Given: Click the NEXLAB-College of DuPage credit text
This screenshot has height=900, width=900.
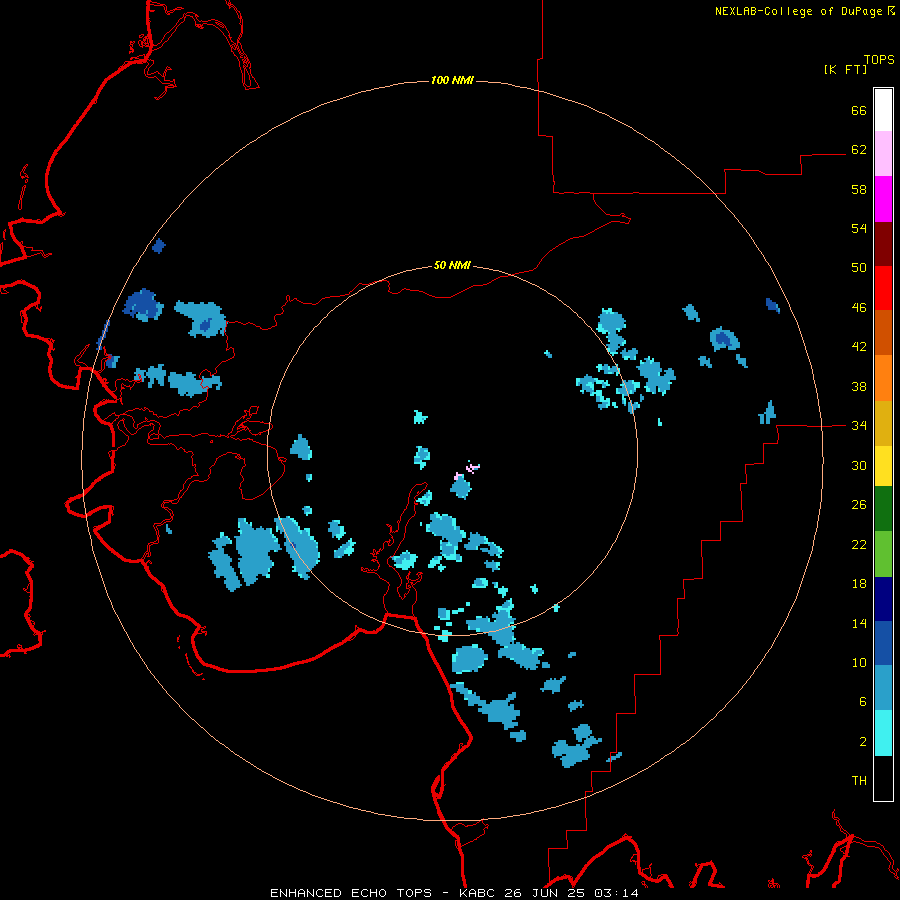Looking at the screenshot, I should pos(804,11).
